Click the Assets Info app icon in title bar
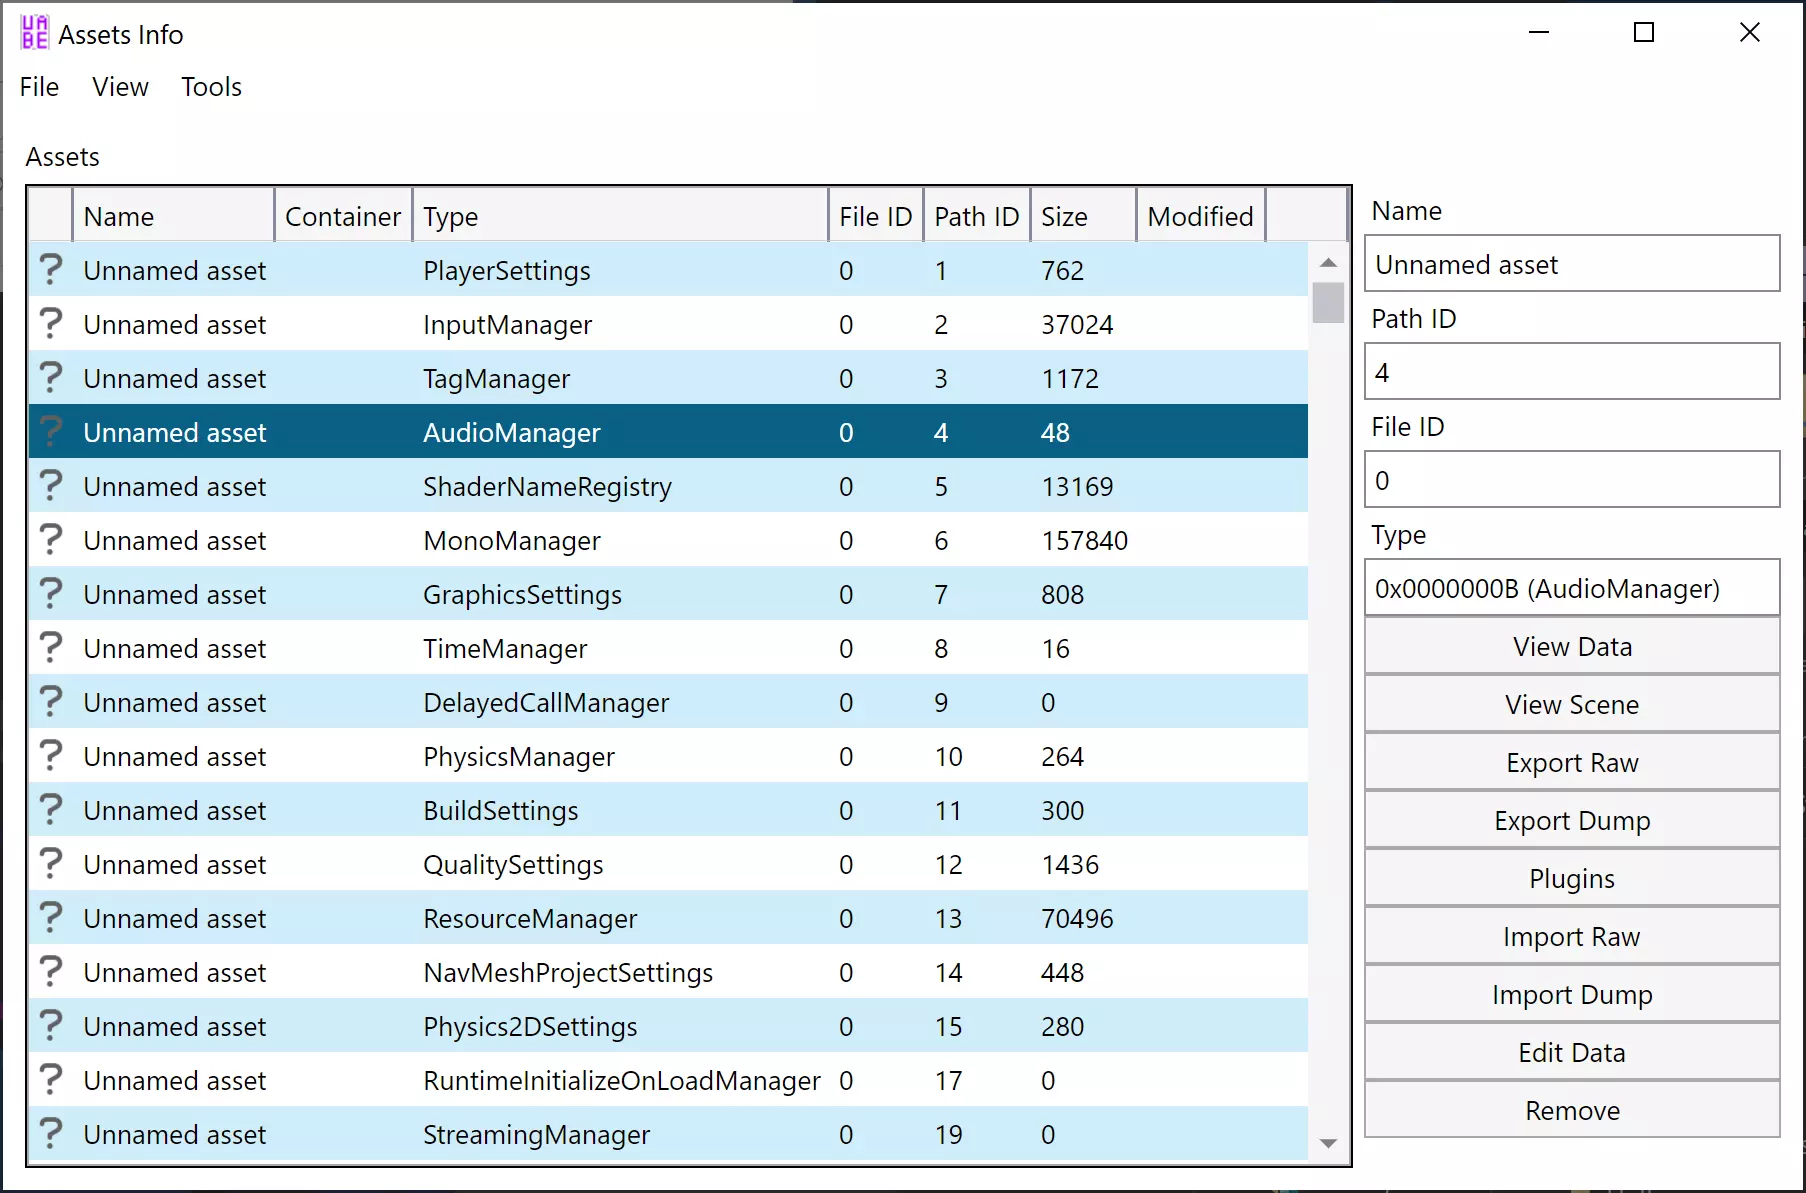This screenshot has height=1193, width=1806. [x=34, y=33]
